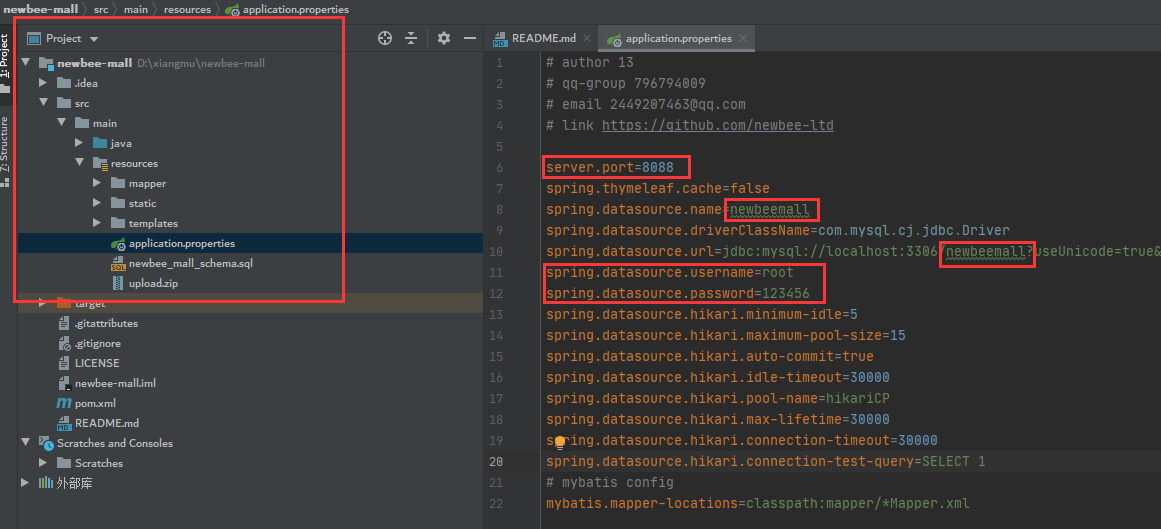
Task: Click the spring.datasource.username=root line
Action: click(x=669, y=273)
